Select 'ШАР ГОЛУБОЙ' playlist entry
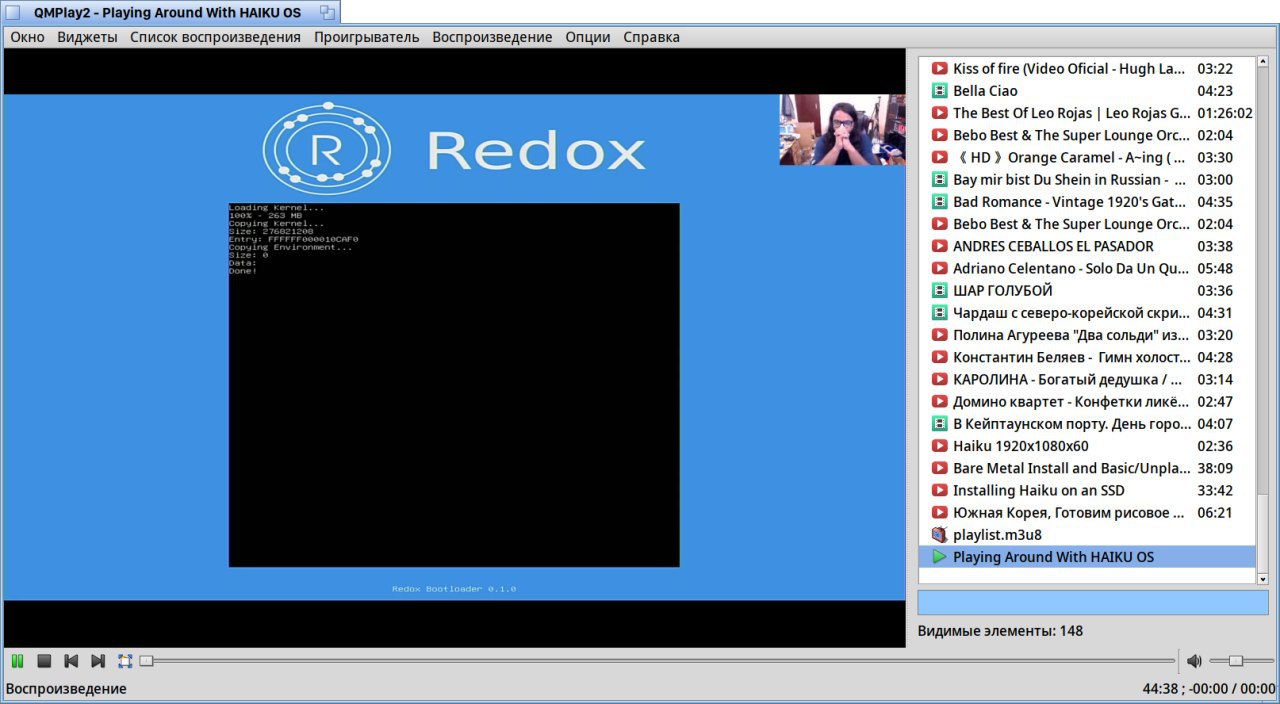Viewport: 1280px width, 704px height. (x=1087, y=291)
